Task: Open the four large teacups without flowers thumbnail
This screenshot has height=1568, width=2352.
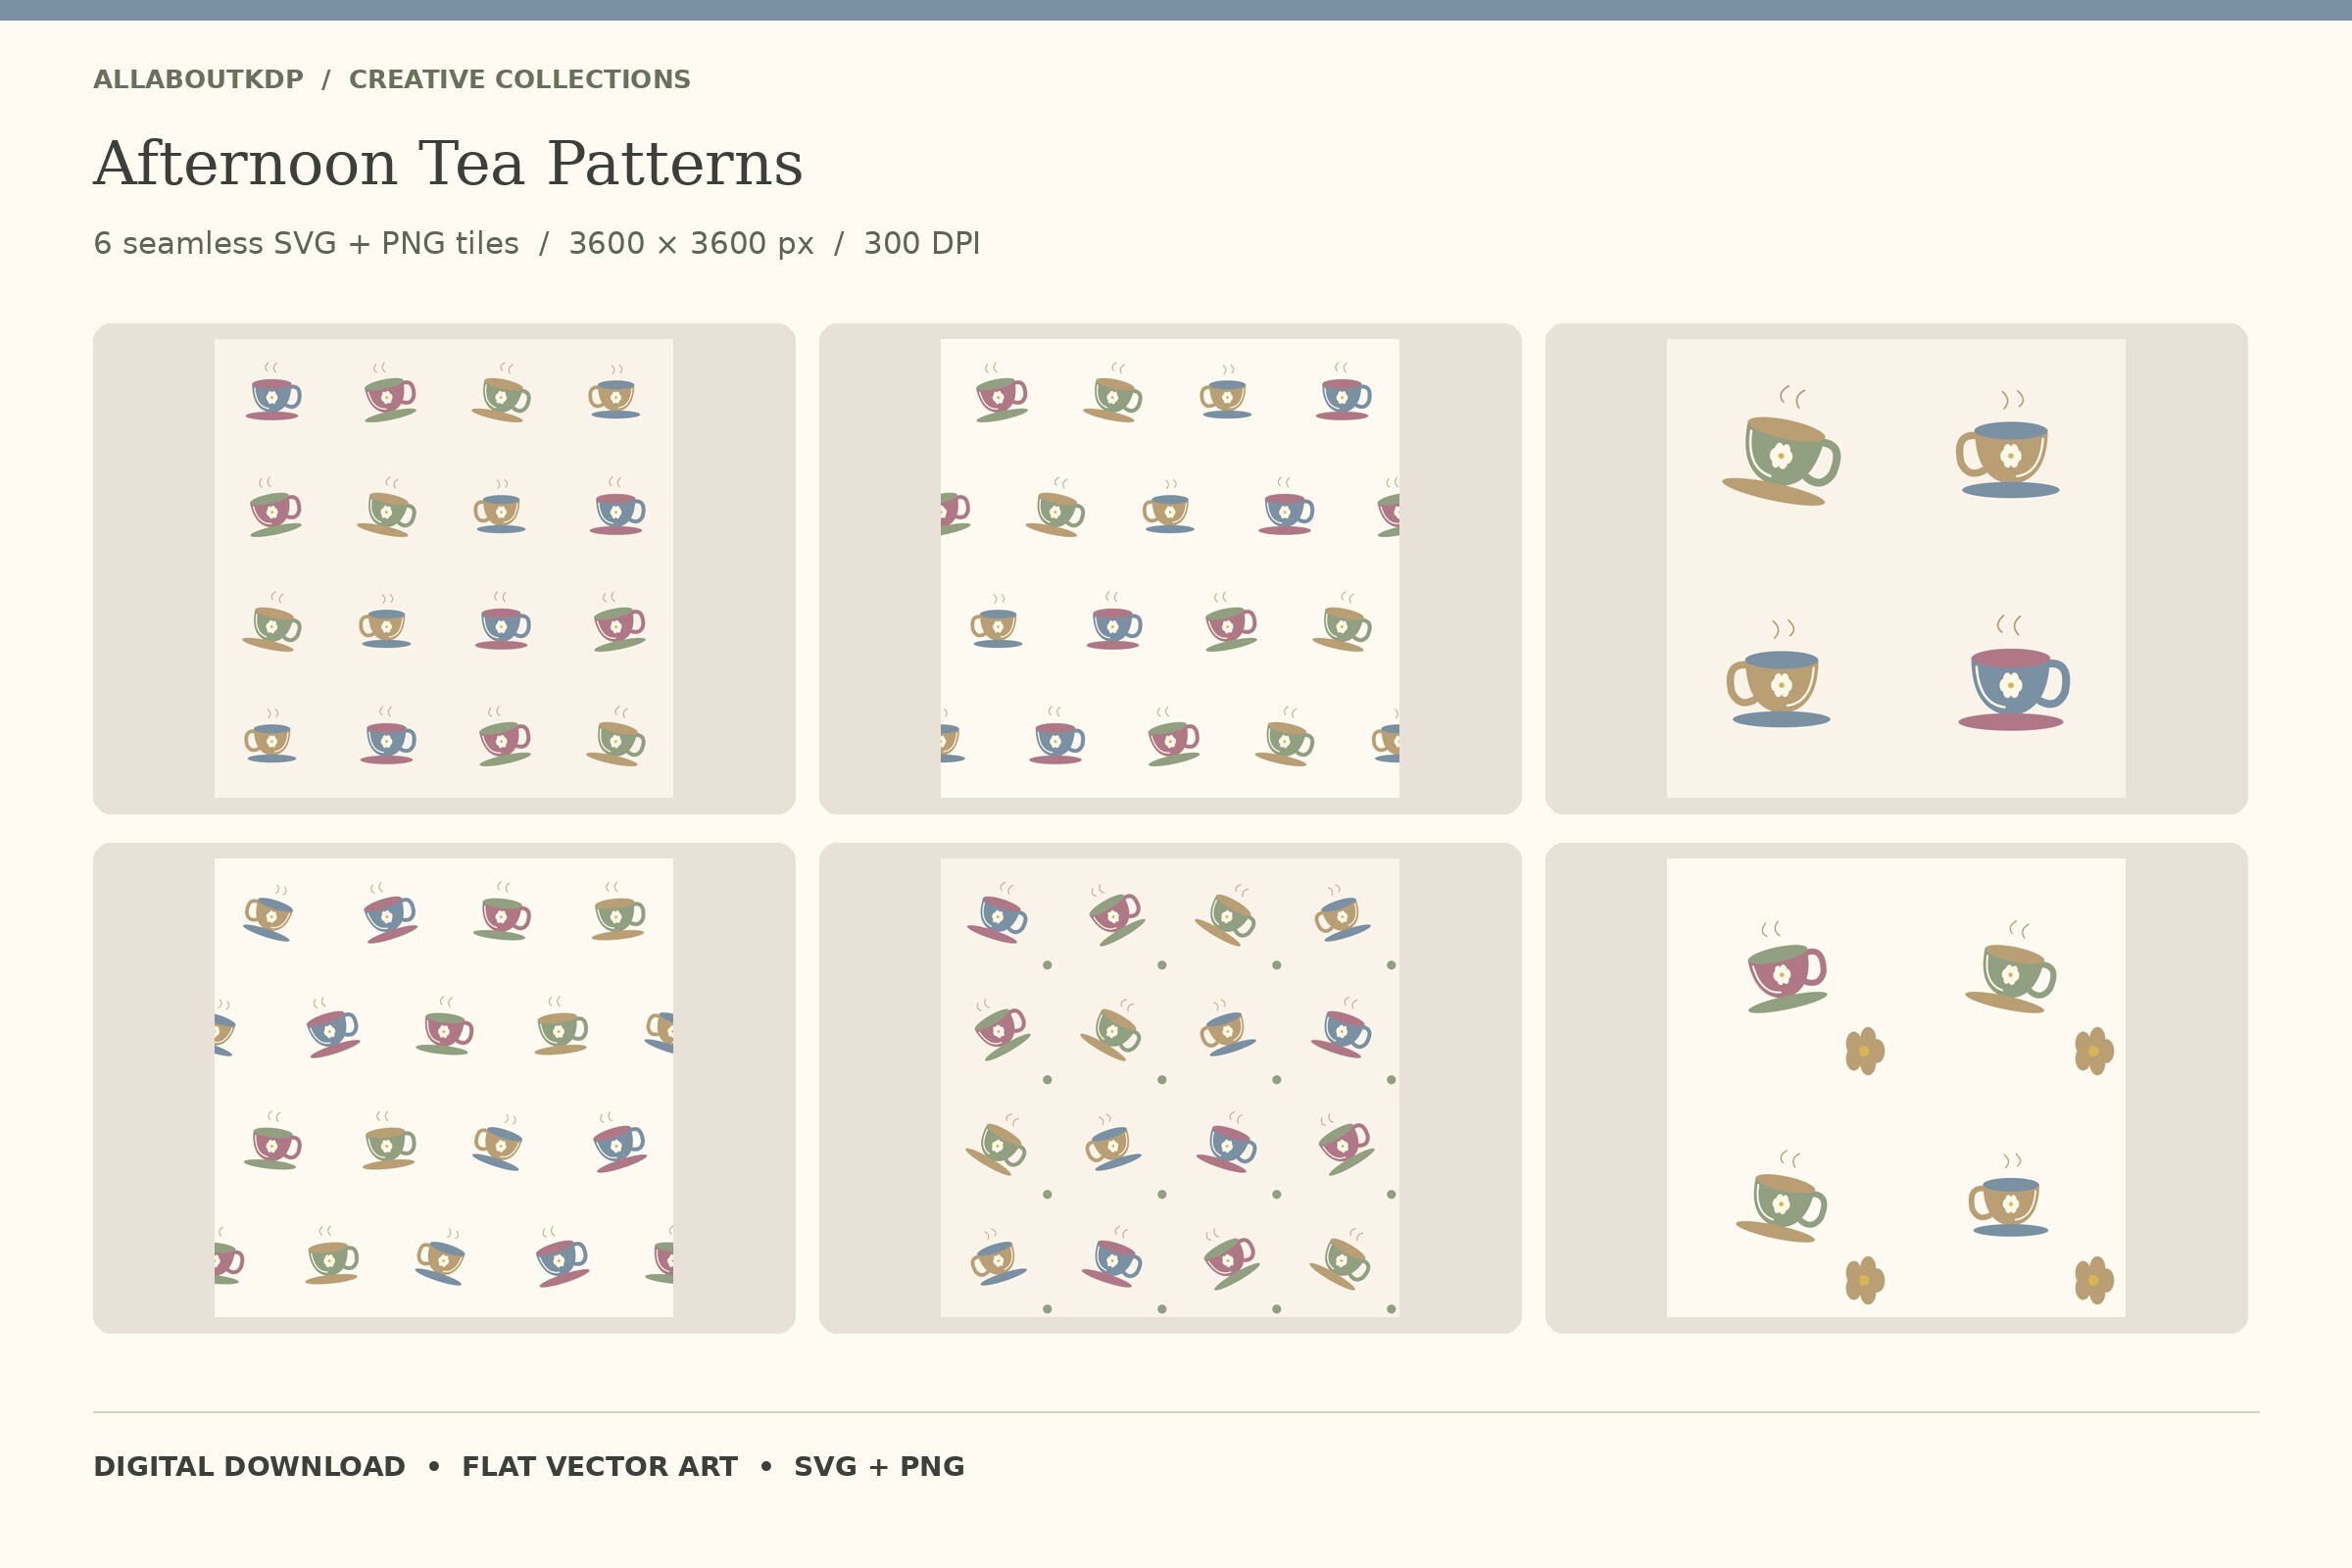Action: (1896, 568)
